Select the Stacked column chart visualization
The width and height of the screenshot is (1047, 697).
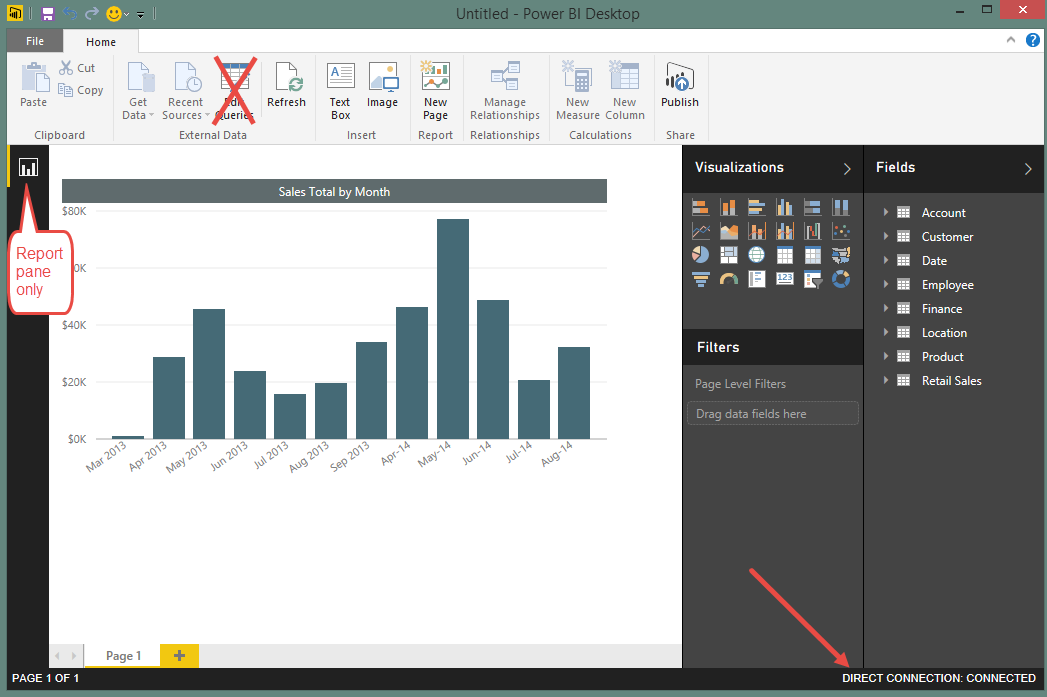(x=728, y=208)
